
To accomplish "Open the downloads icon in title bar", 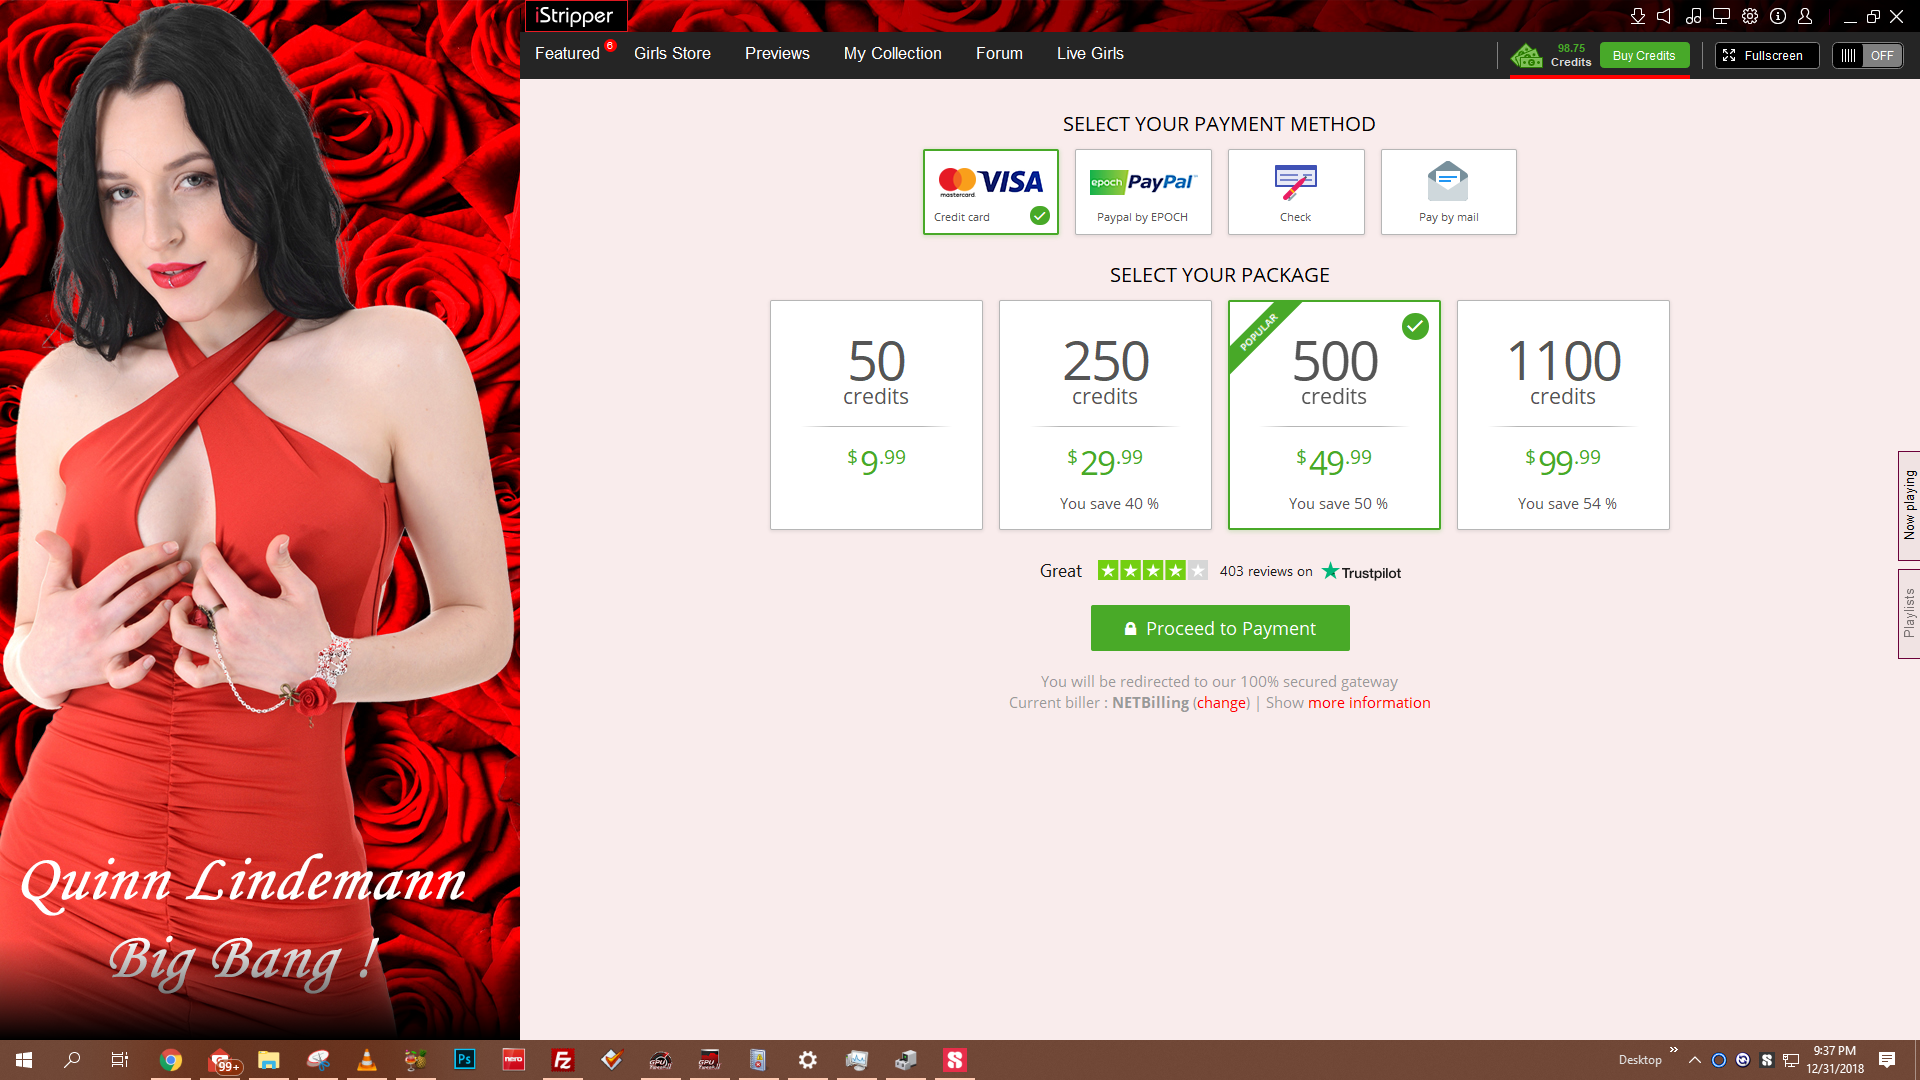I will 1637,16.
